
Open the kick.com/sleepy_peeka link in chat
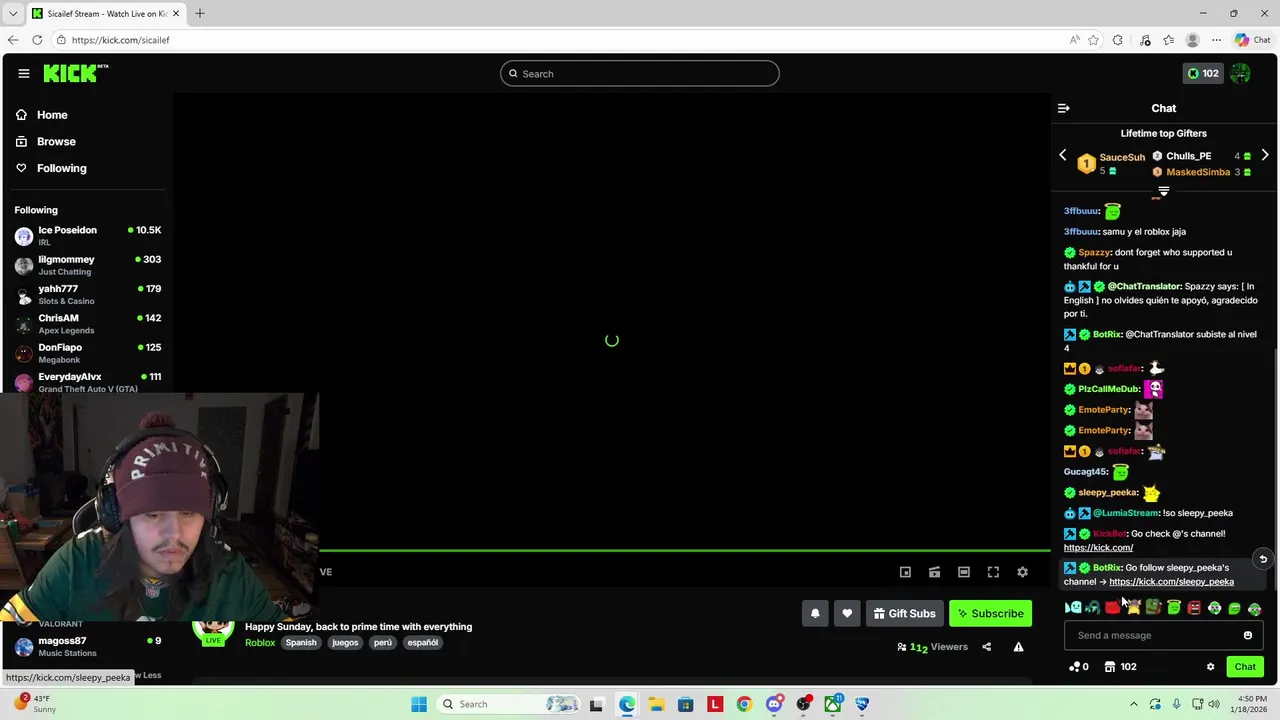[1171, 582]
